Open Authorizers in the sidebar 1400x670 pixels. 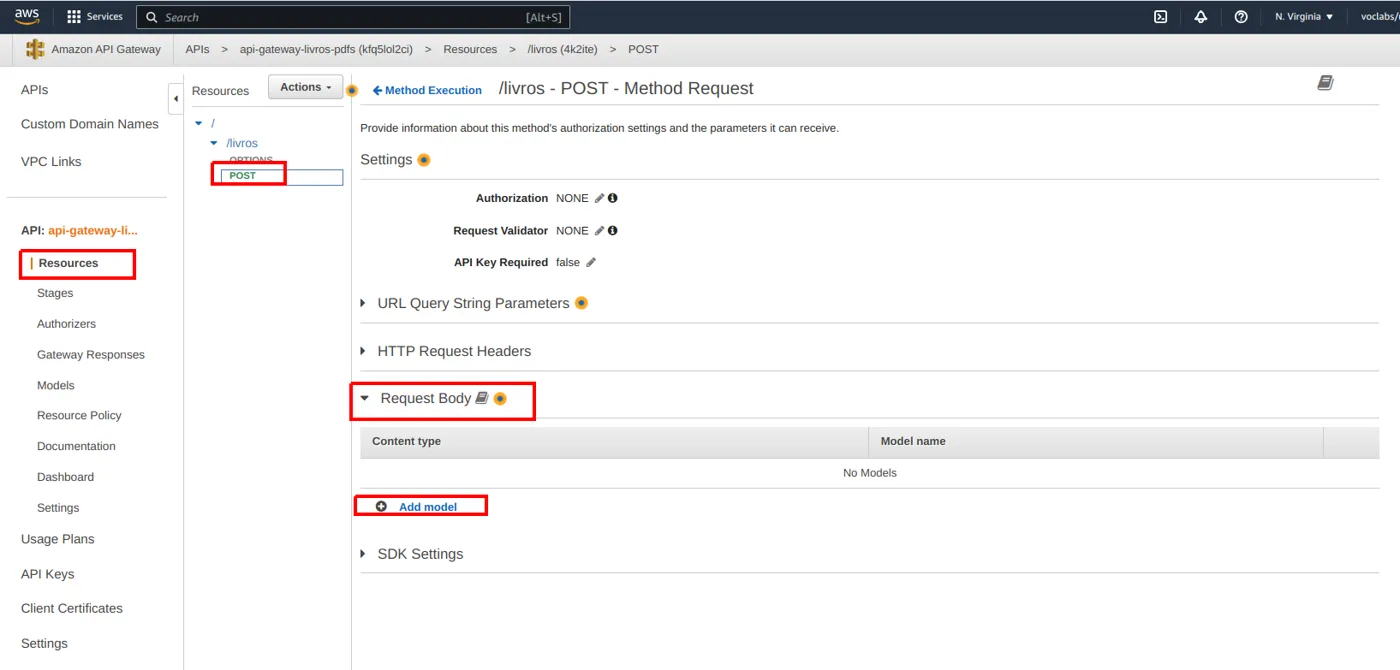tap(66, 324)
